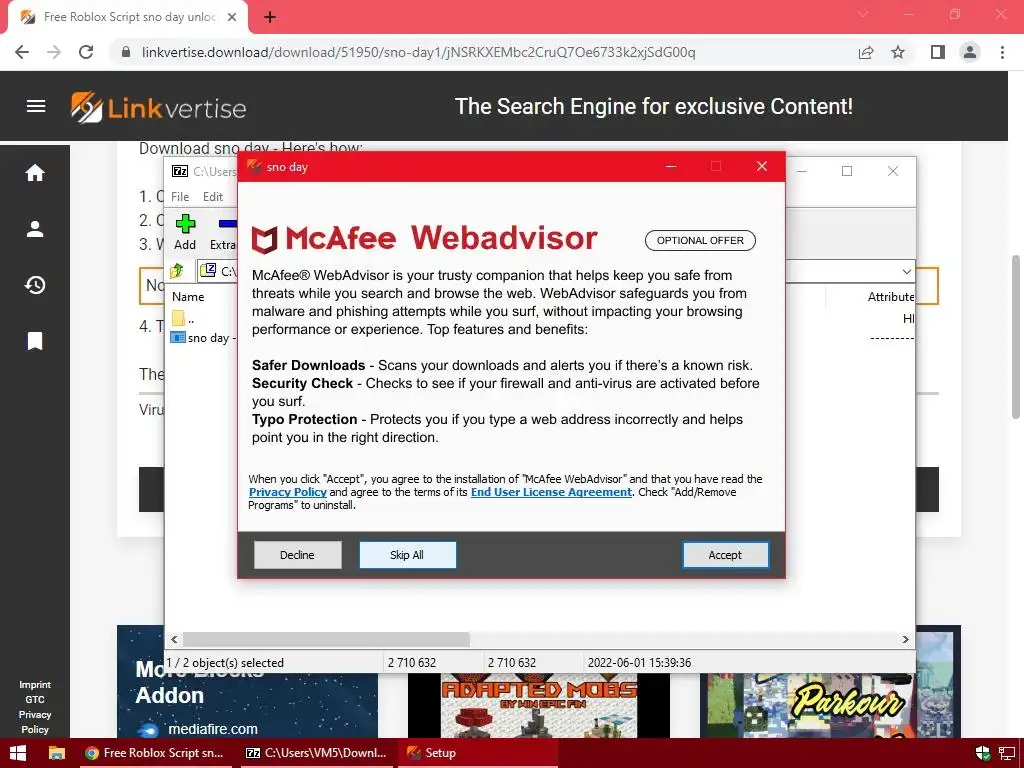Click the Add button in 7-Zip toolbar
The width and height of the screenshot is (1024, 768).
pyautogui.click(x=185, y=232)
